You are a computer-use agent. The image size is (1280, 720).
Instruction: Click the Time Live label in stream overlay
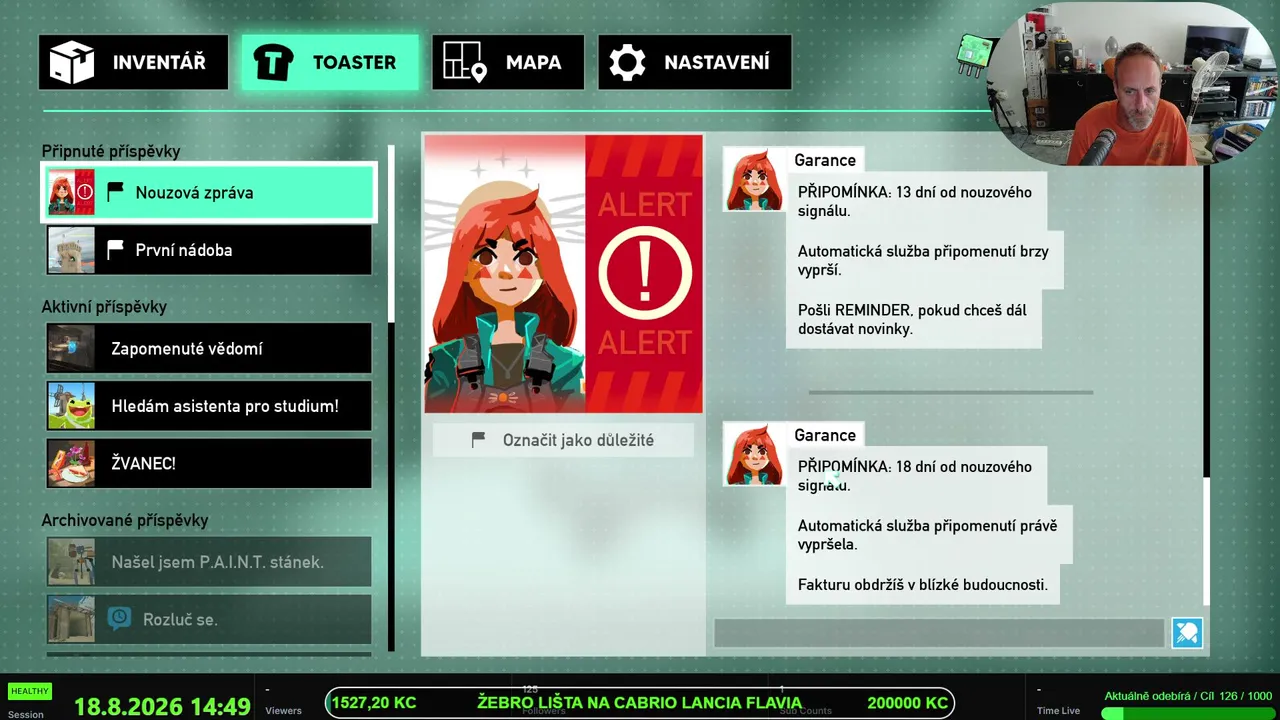tap(1058, 711)
